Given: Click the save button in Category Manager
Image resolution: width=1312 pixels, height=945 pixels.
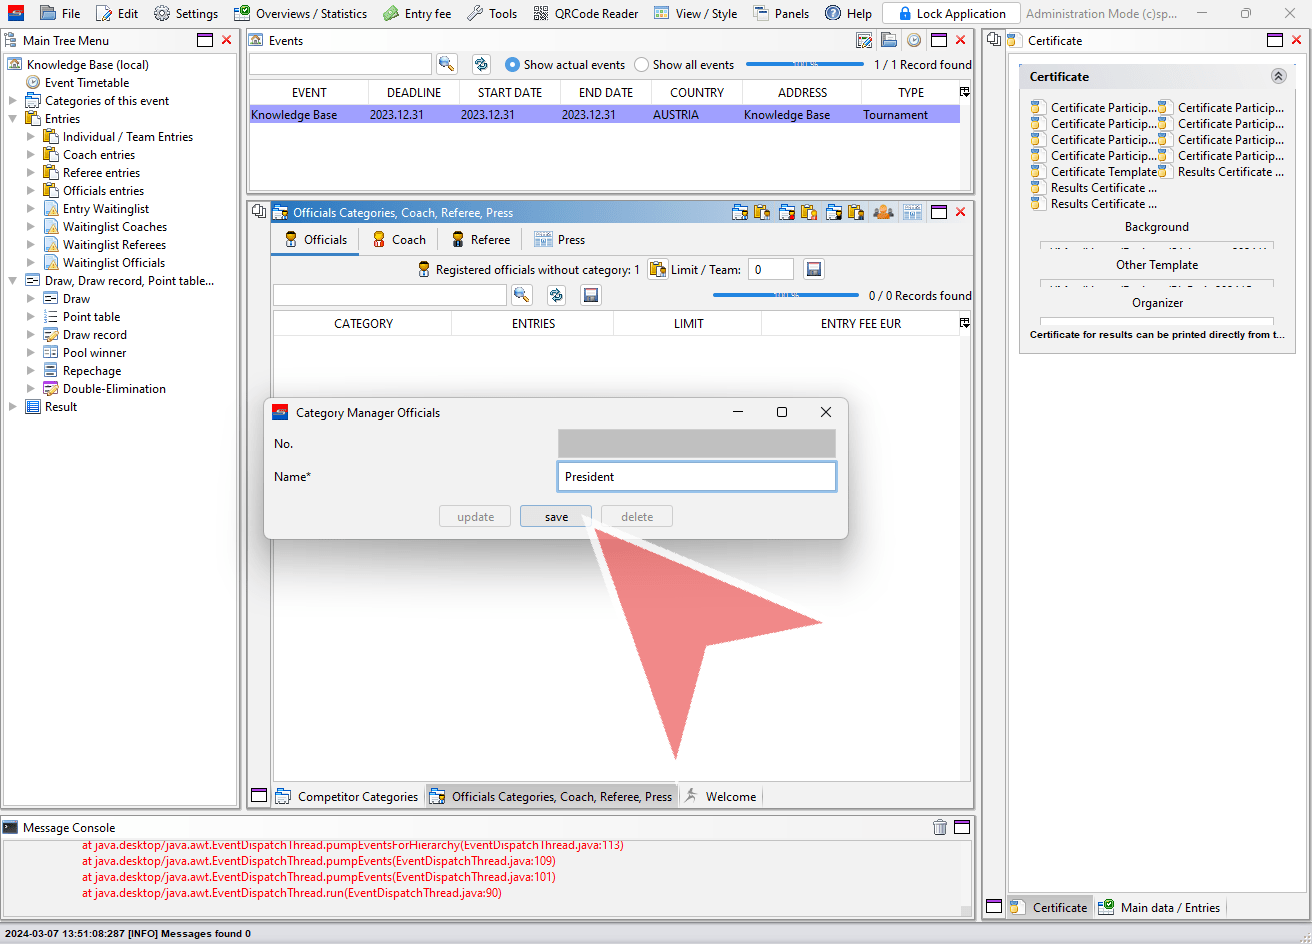Looking at the screenshot, I should pos(556,517).
